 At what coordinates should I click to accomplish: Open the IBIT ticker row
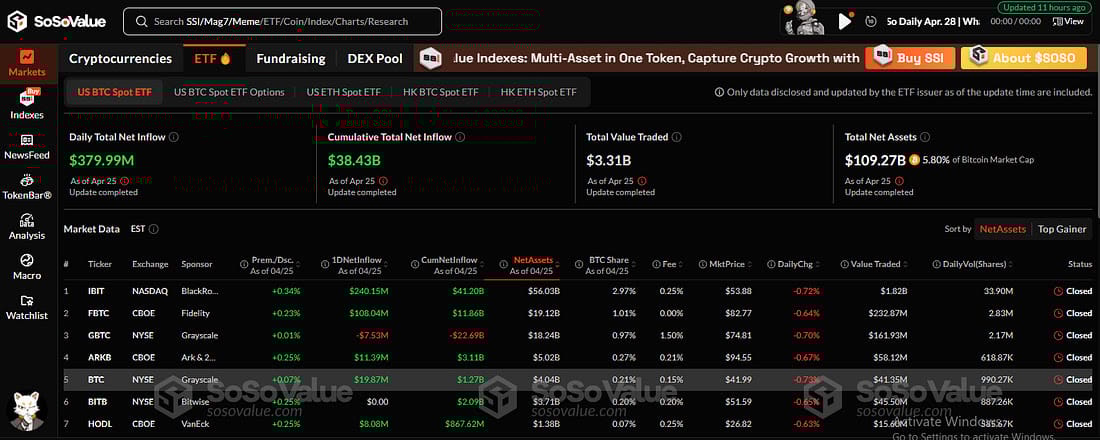pos(578,291)
